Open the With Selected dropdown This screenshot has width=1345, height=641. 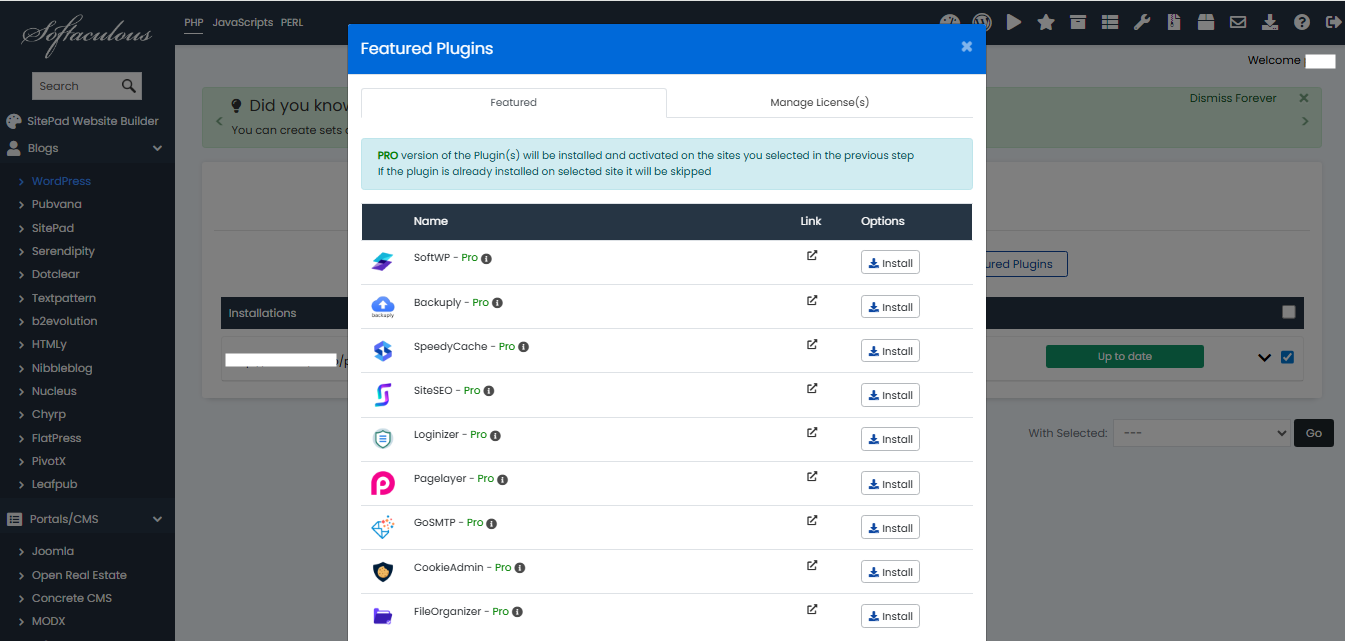pyautogui.click(x=1201, y=433)
